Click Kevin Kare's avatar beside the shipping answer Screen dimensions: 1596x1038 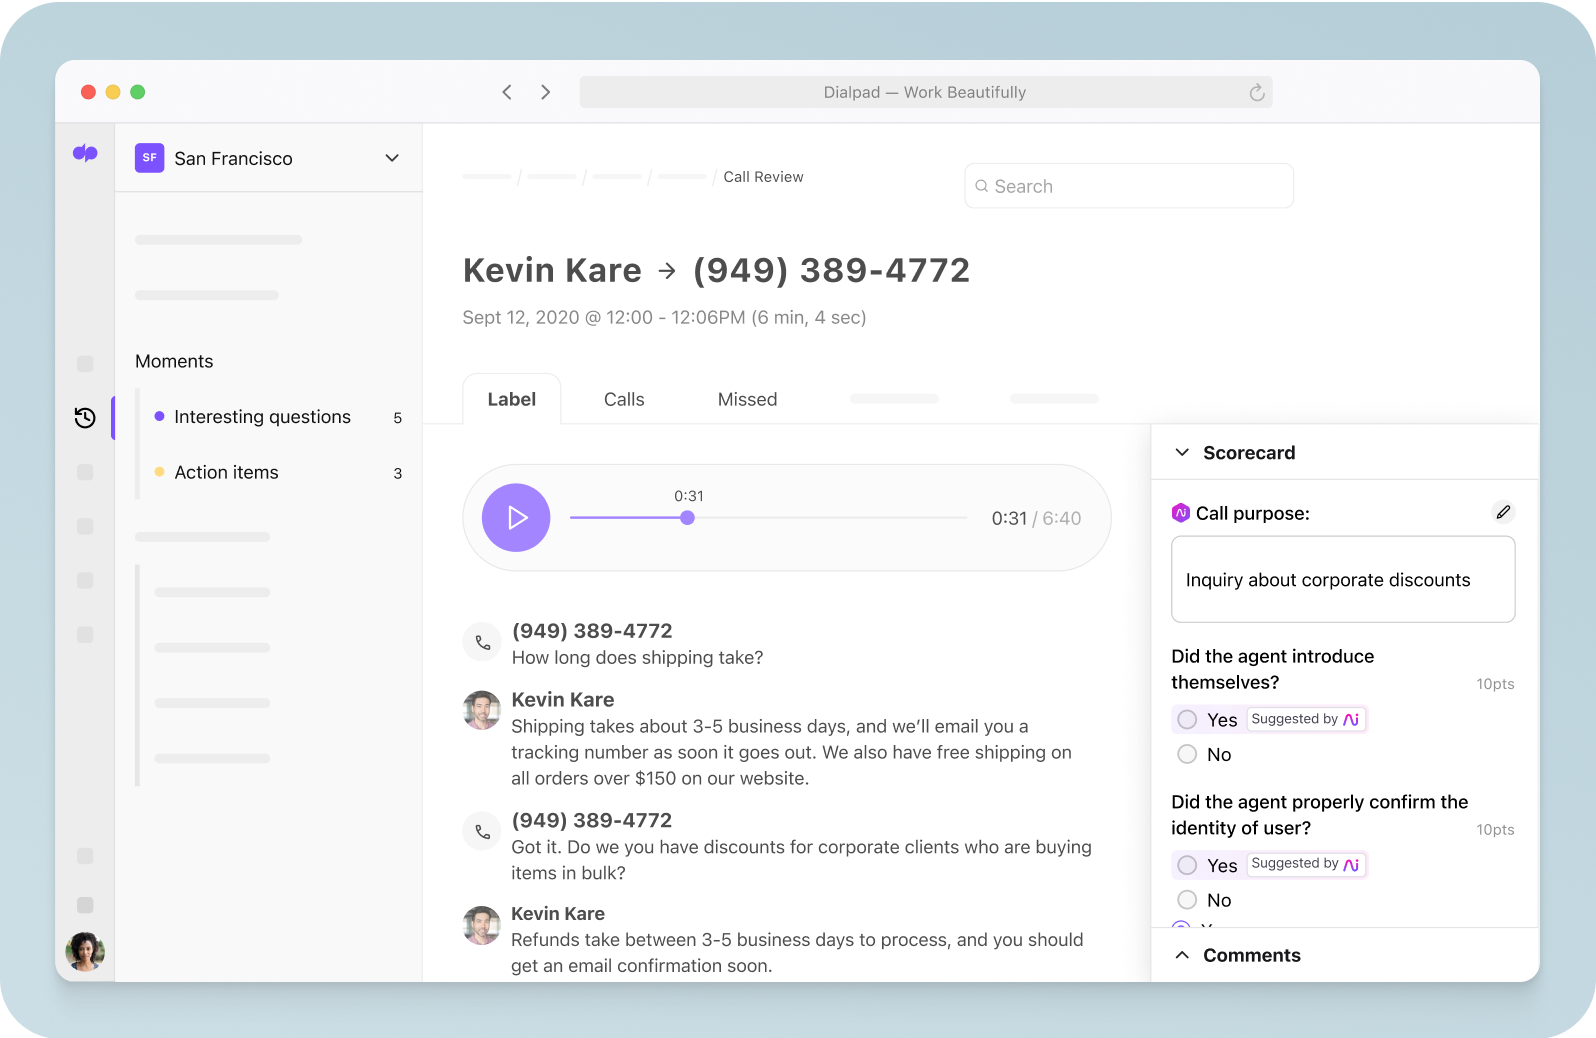pos(482,710)
